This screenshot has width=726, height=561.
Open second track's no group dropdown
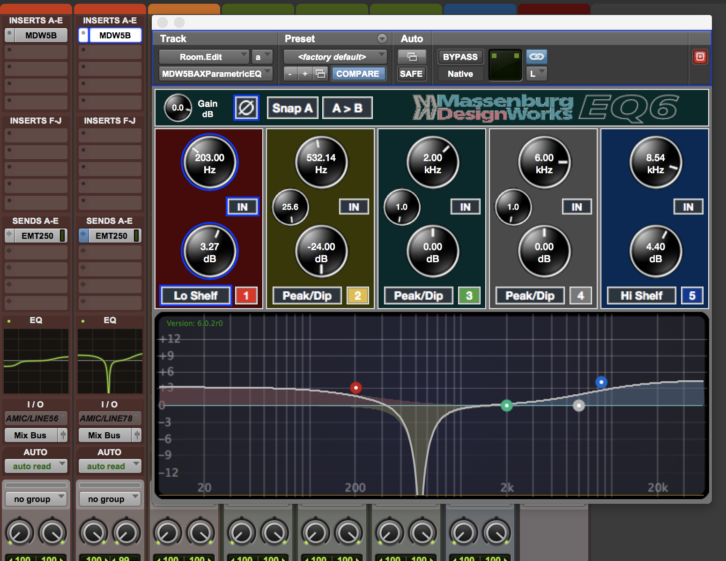(x=110, y=499)
